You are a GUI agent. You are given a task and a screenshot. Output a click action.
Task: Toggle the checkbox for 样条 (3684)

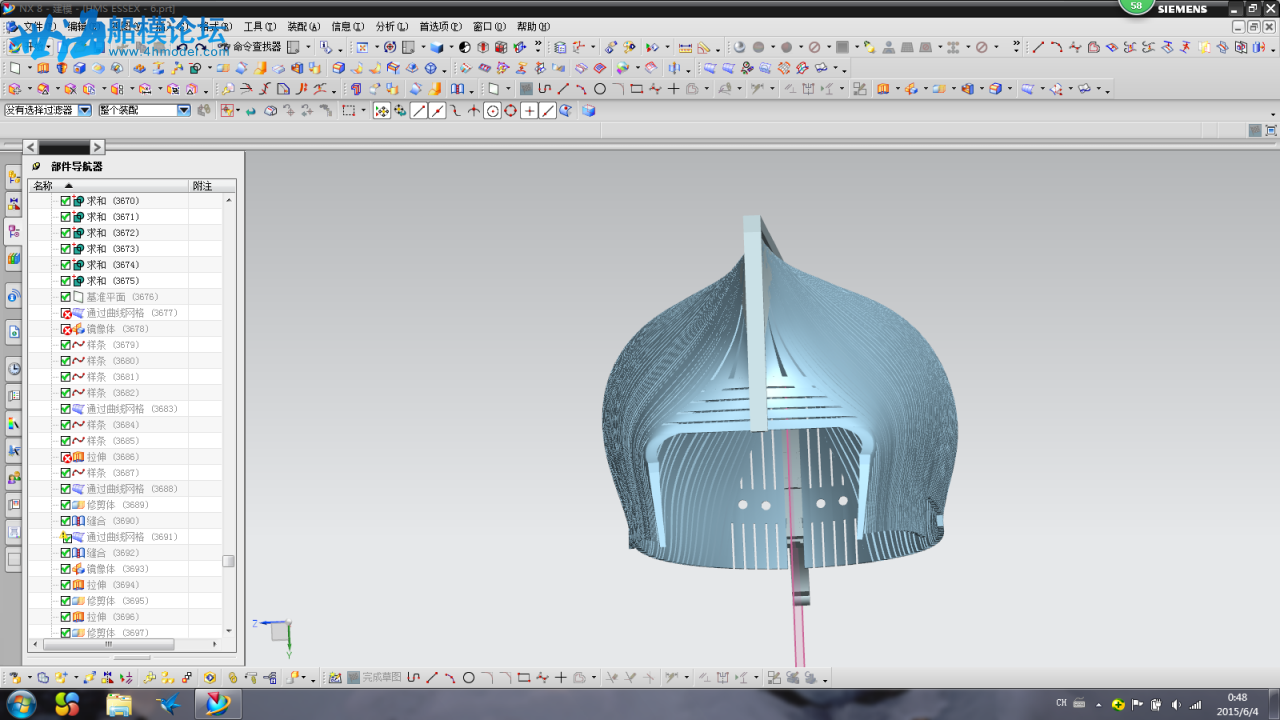66,425
